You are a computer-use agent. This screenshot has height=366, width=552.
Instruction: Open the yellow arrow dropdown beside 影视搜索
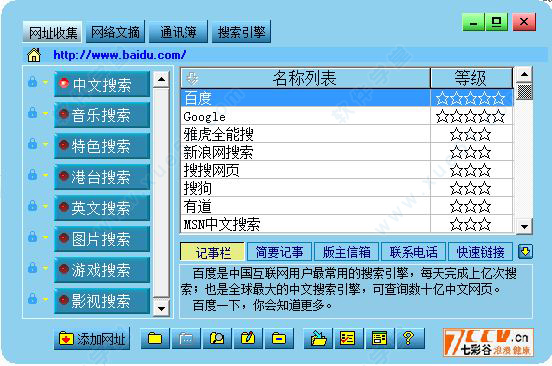45,299
